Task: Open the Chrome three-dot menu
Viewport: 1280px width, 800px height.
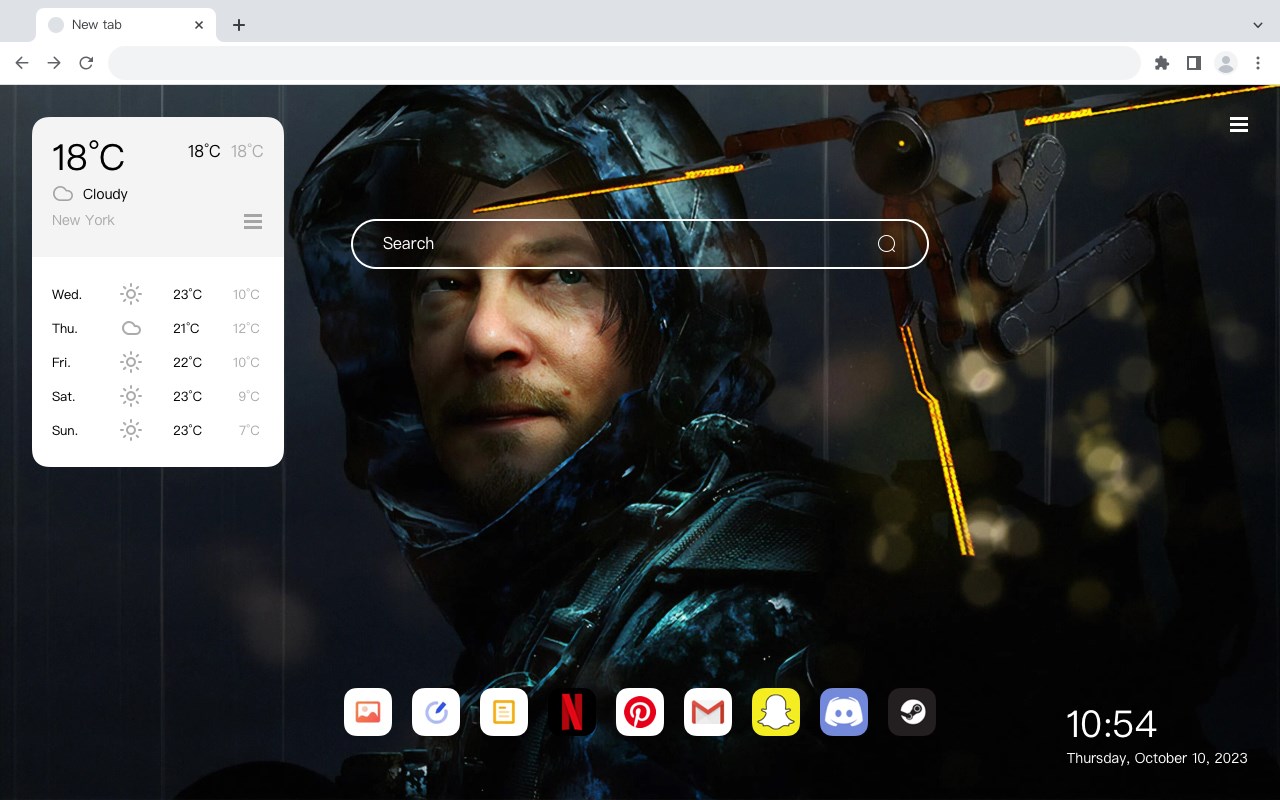Action: point(1258,63)
